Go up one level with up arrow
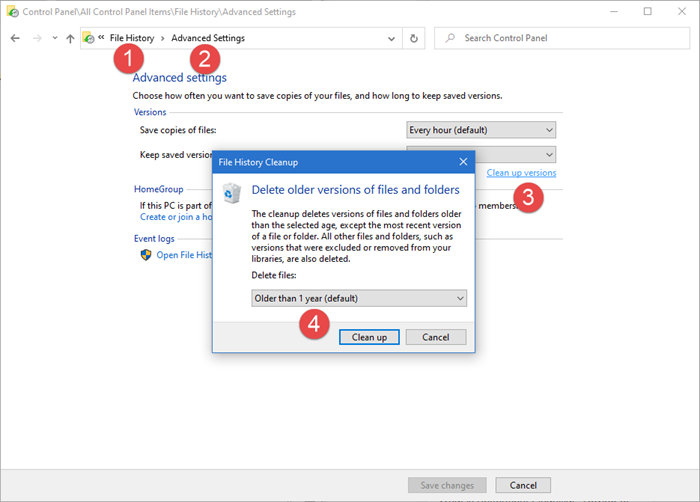 pyautogui.click(x=70, y=38)
